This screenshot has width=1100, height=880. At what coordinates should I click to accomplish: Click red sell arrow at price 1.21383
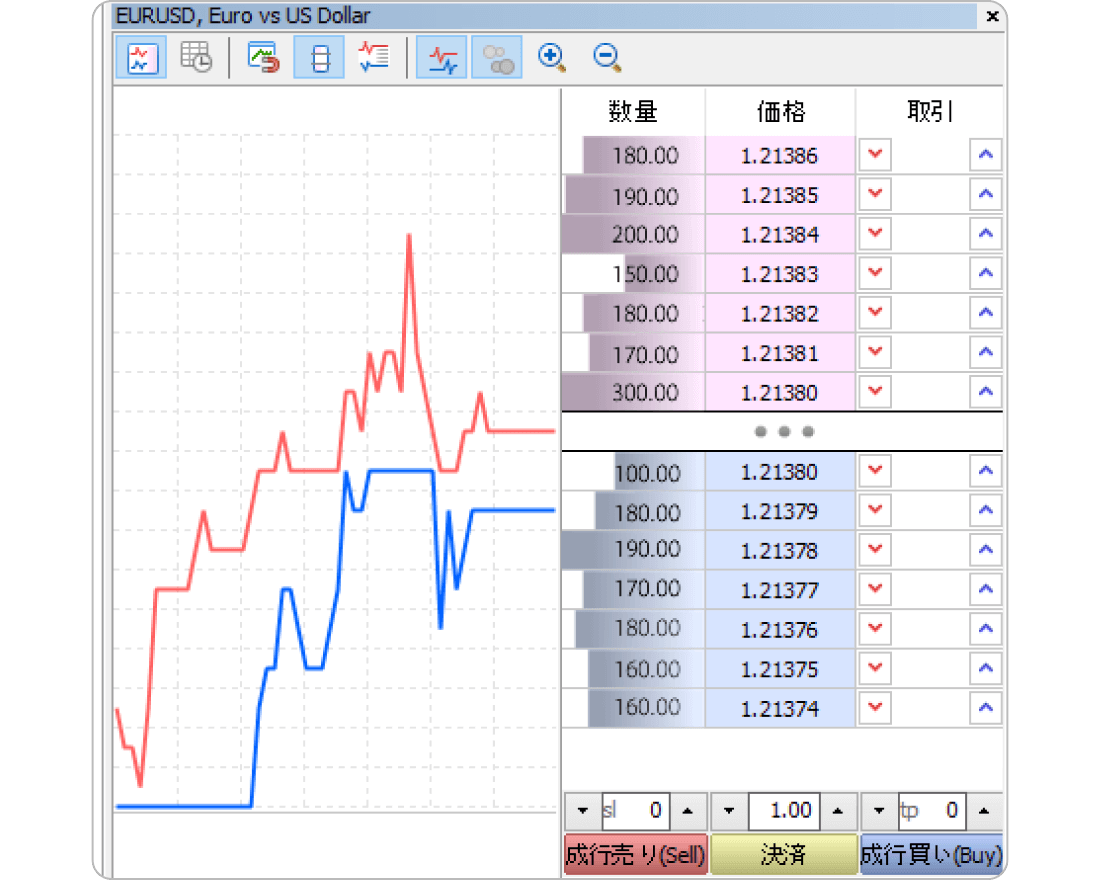click(x=874, y=272)
